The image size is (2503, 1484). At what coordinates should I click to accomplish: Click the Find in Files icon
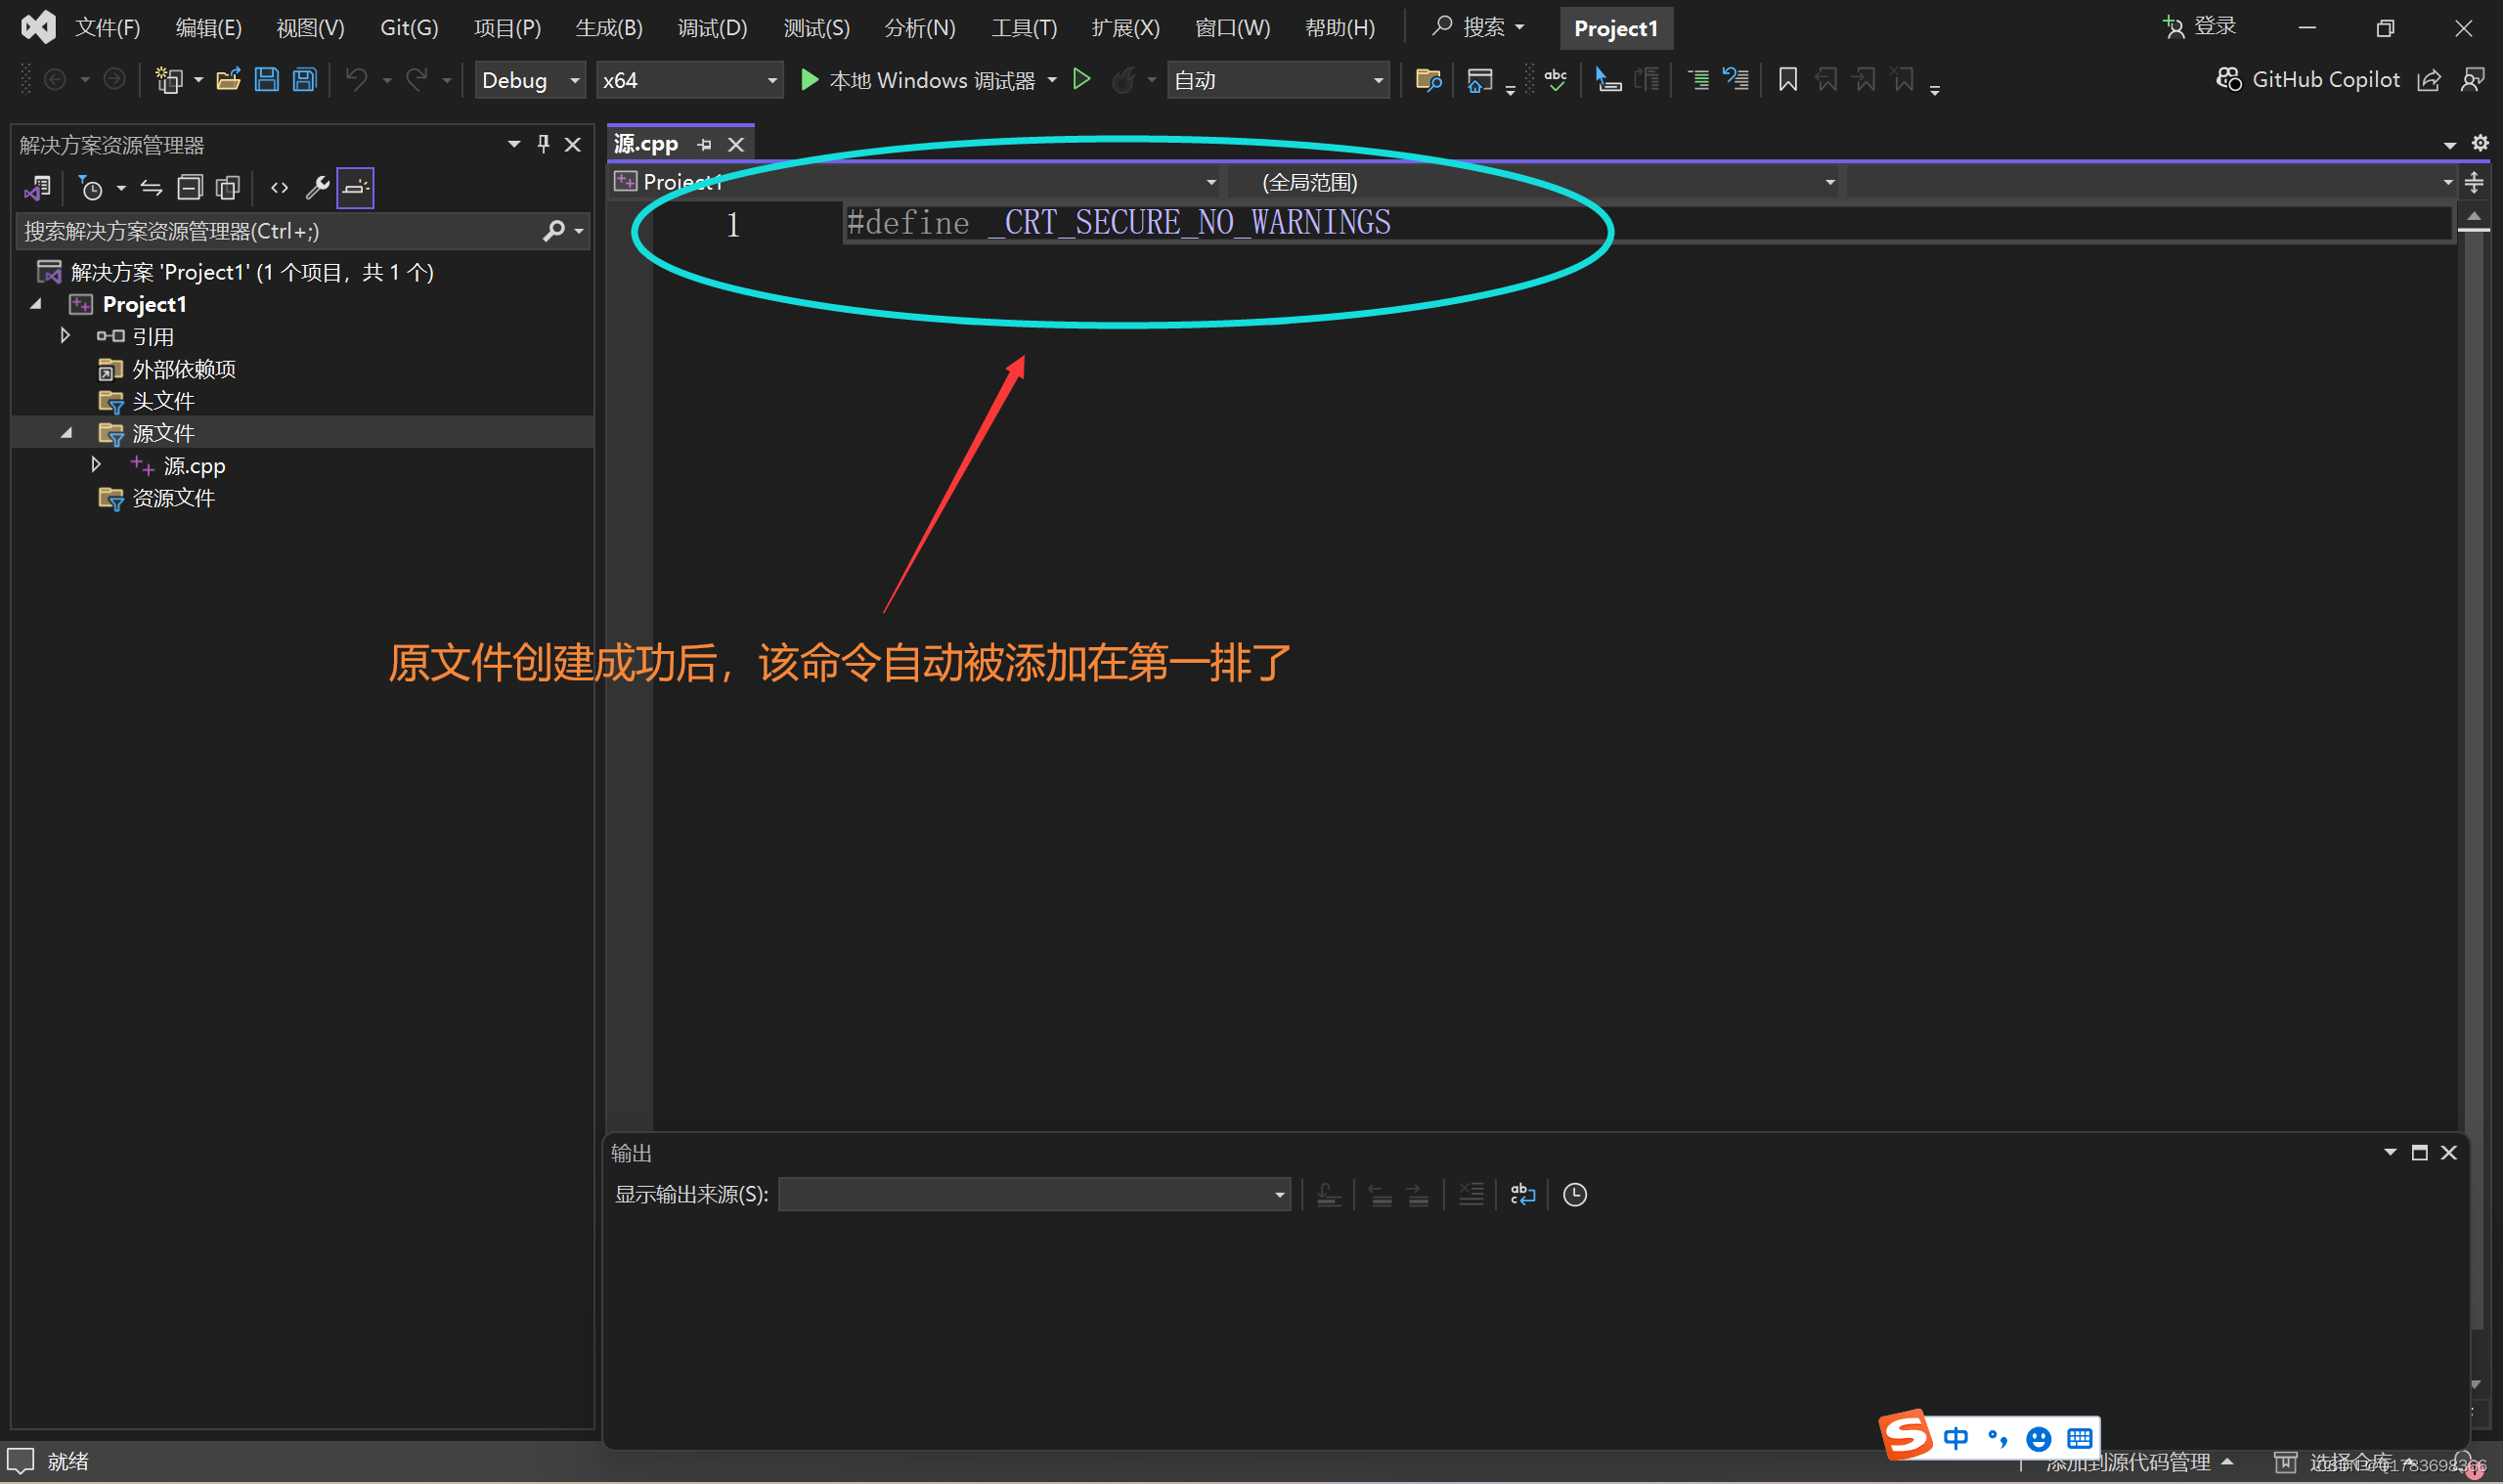[1428, 80]
